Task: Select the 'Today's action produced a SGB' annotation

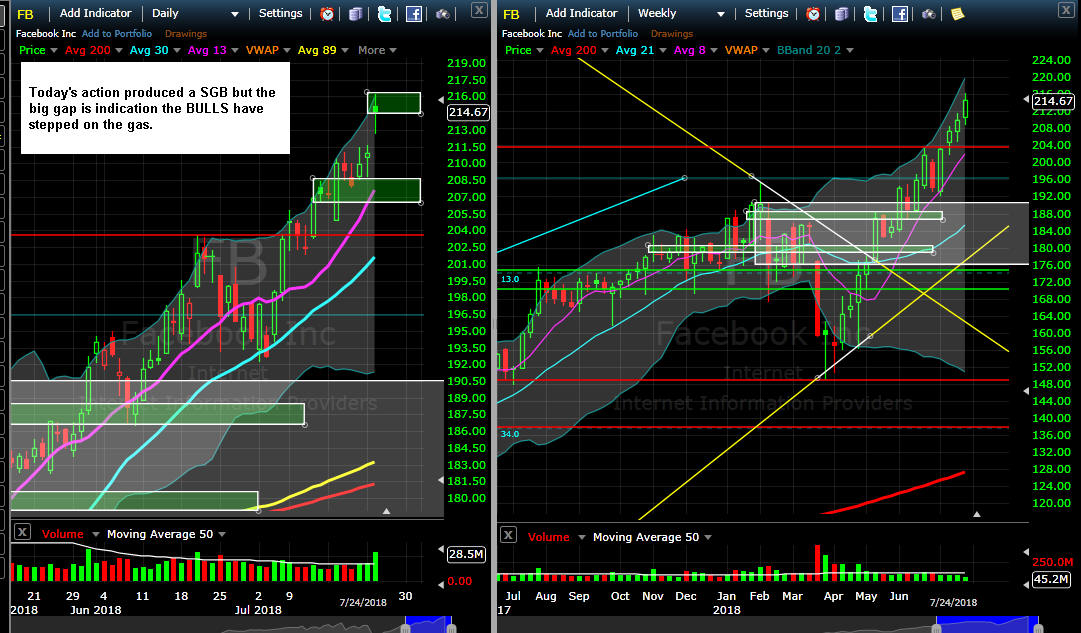Action: click(x=155, y=108)
